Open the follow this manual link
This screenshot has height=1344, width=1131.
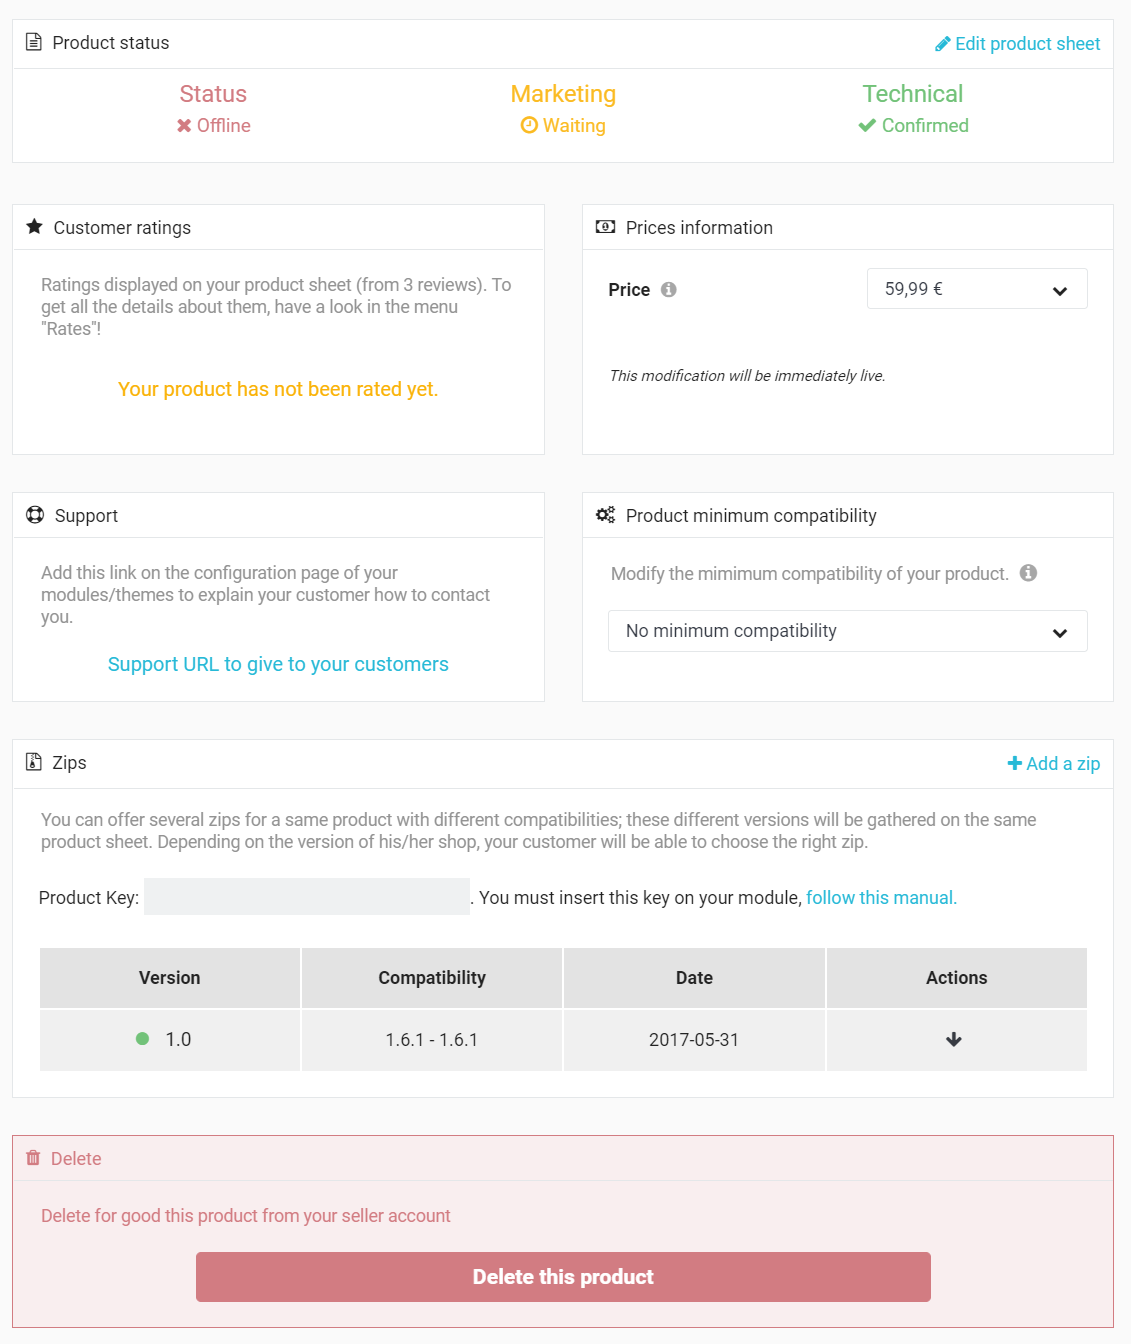(x=881, y=898)
